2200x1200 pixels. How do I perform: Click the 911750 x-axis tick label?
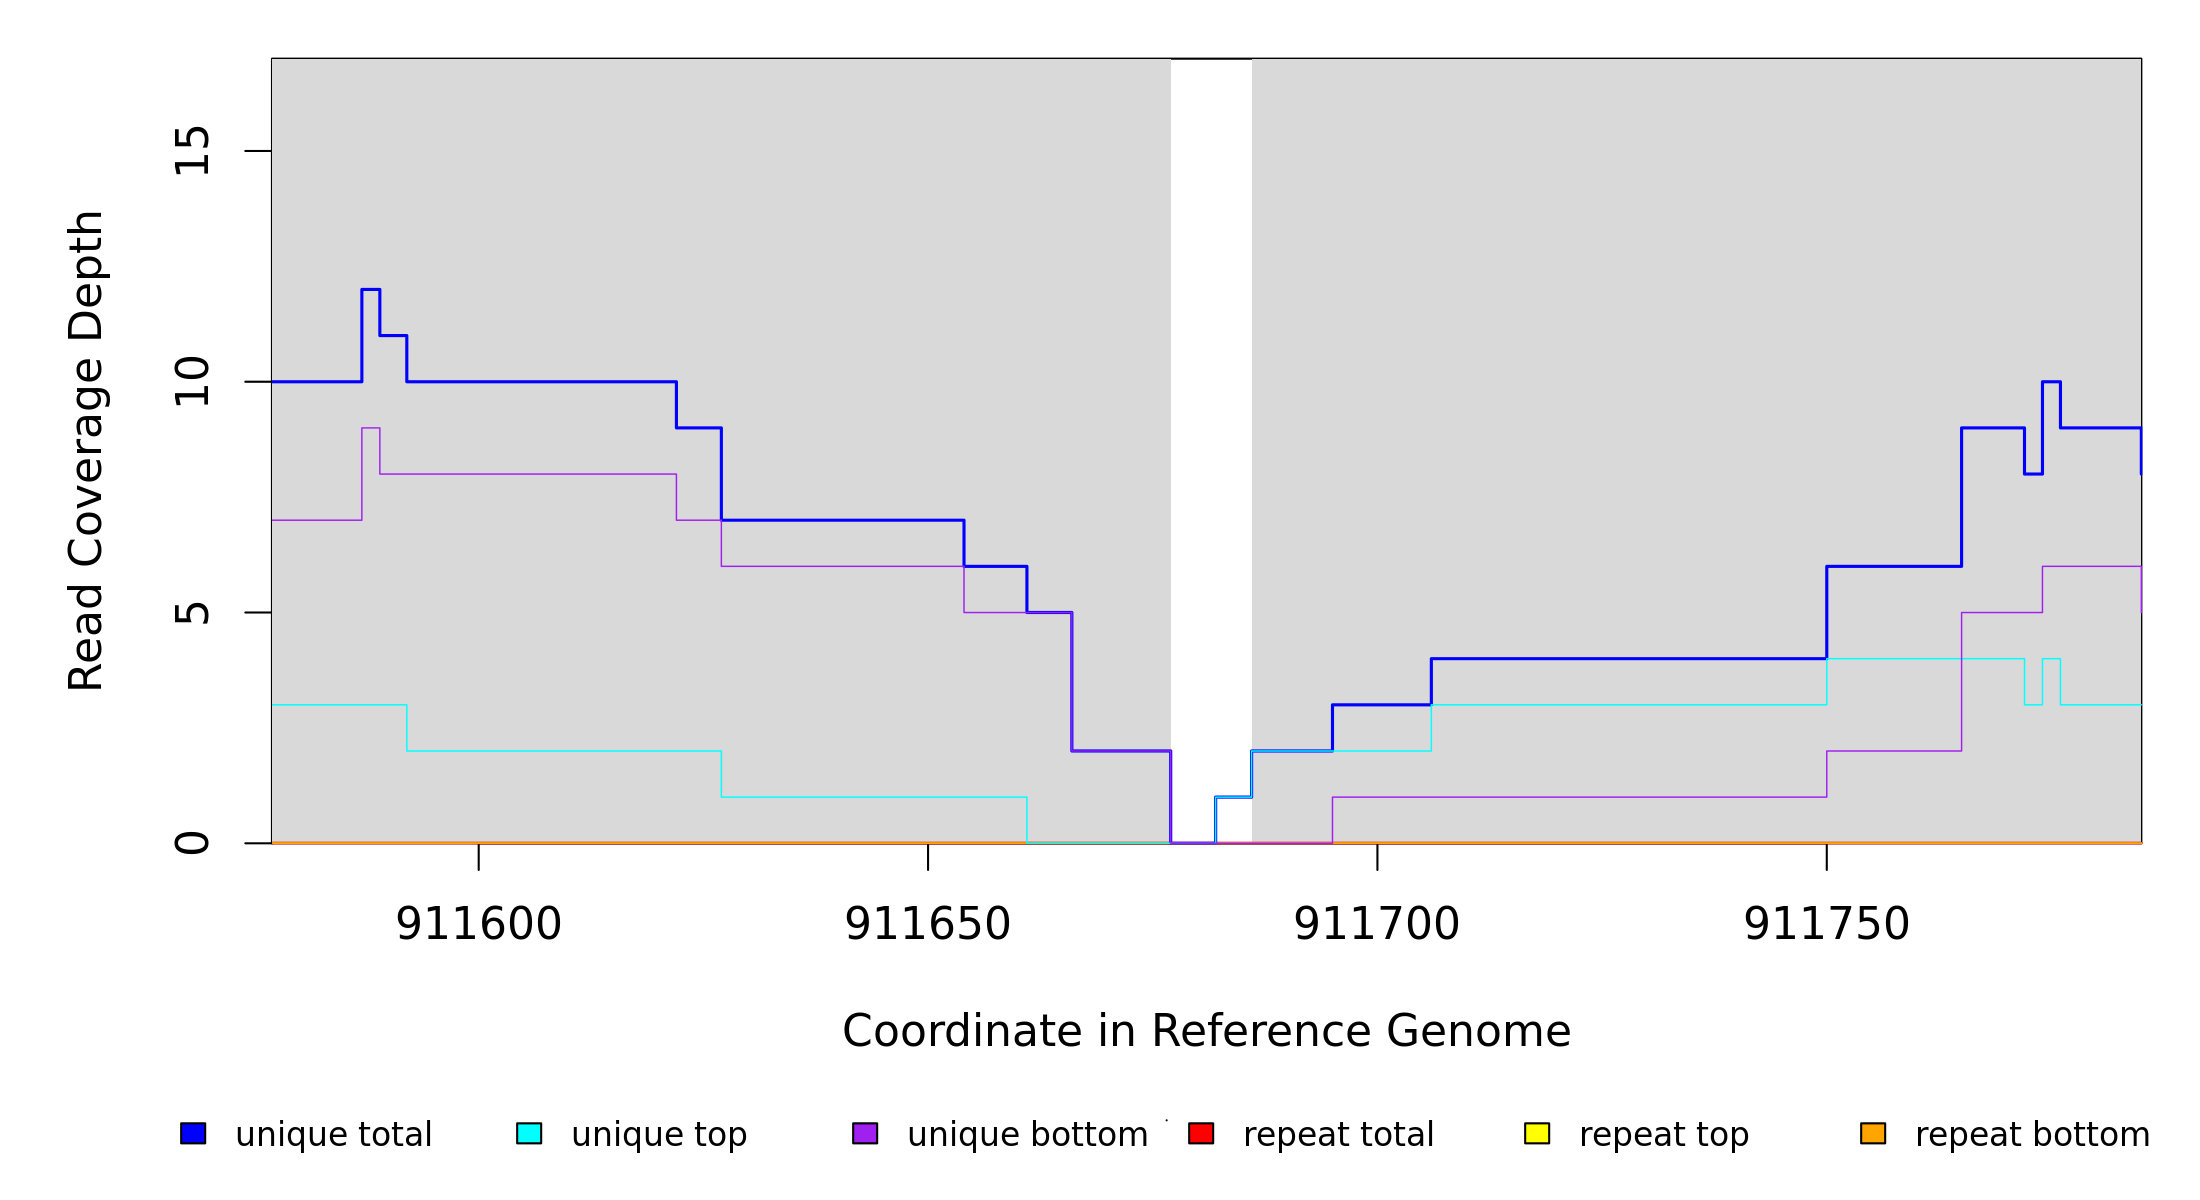click(1826, 924)
